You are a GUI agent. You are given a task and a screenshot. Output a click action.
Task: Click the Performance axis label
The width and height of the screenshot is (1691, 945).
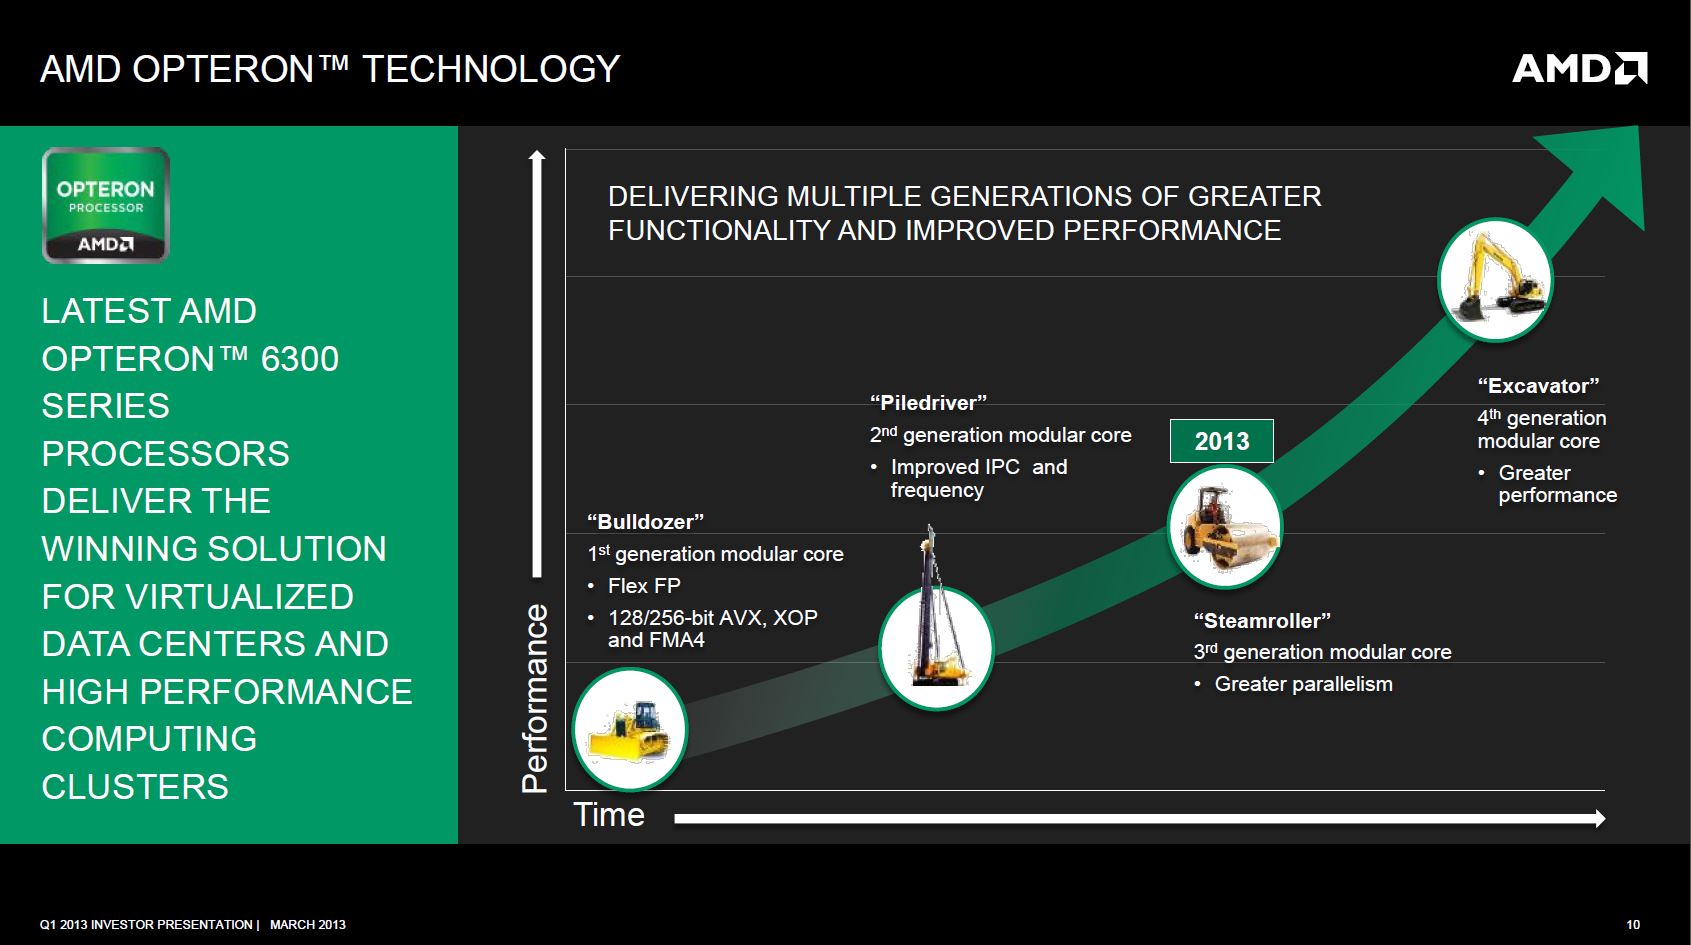(x=536, y=698)
